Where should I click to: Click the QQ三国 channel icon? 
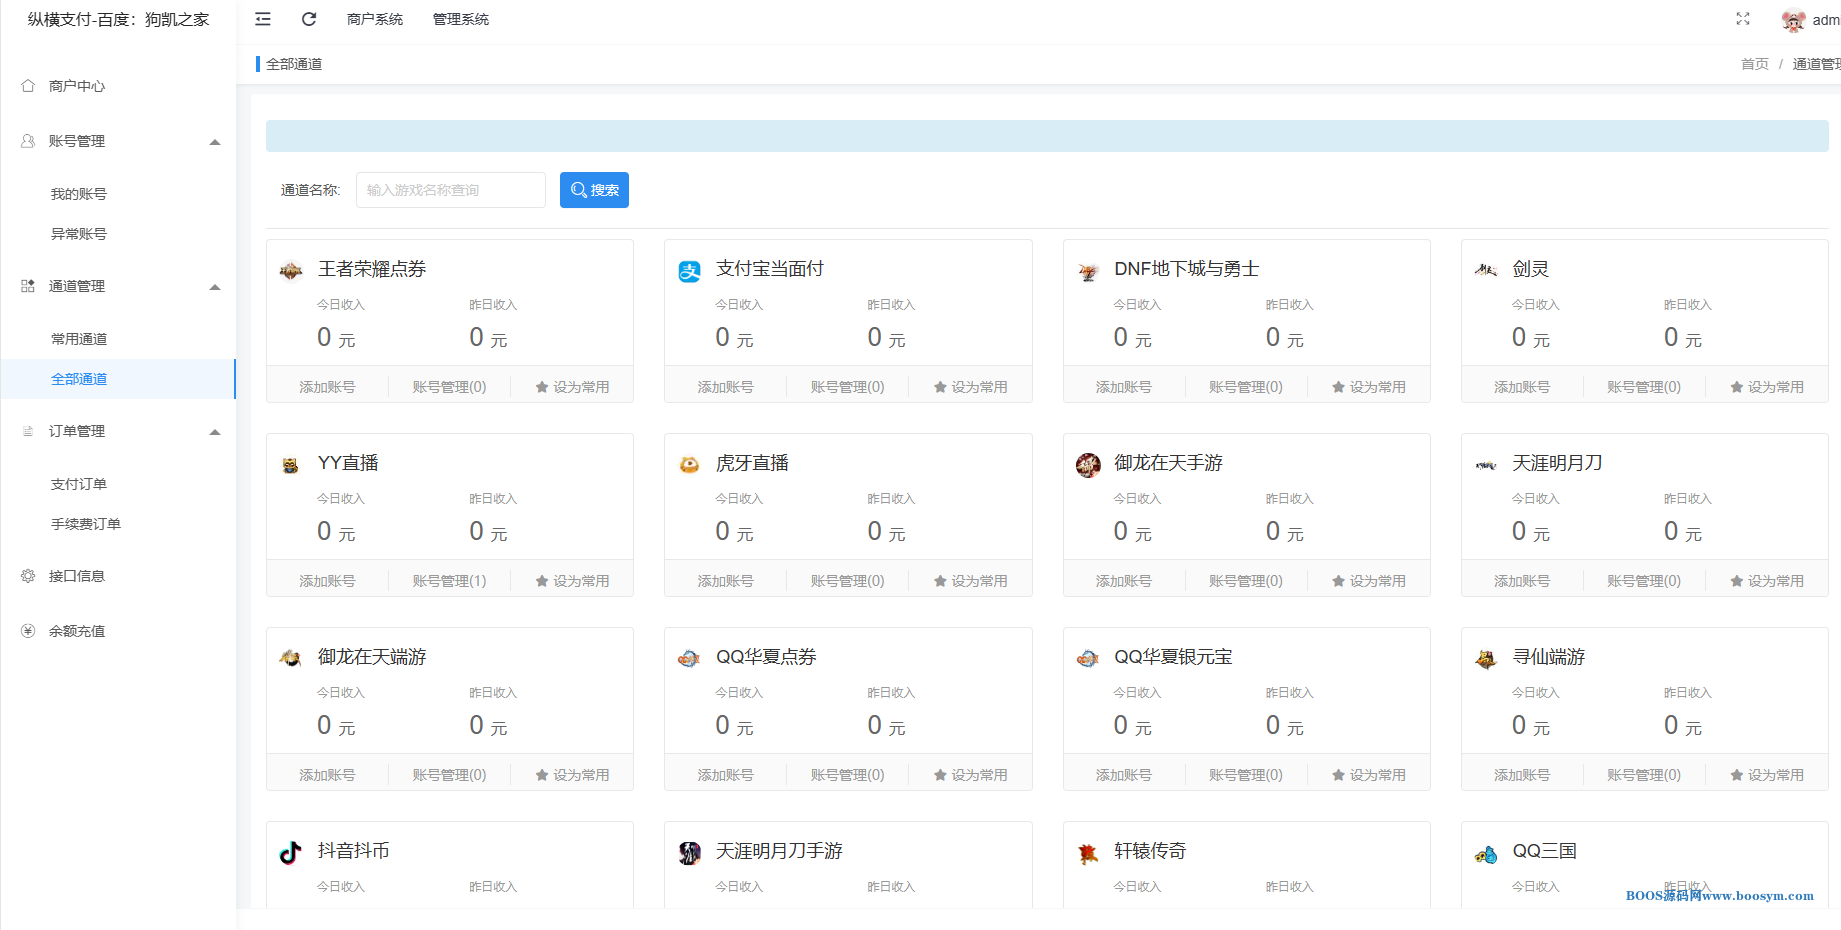pos(1486,854)
